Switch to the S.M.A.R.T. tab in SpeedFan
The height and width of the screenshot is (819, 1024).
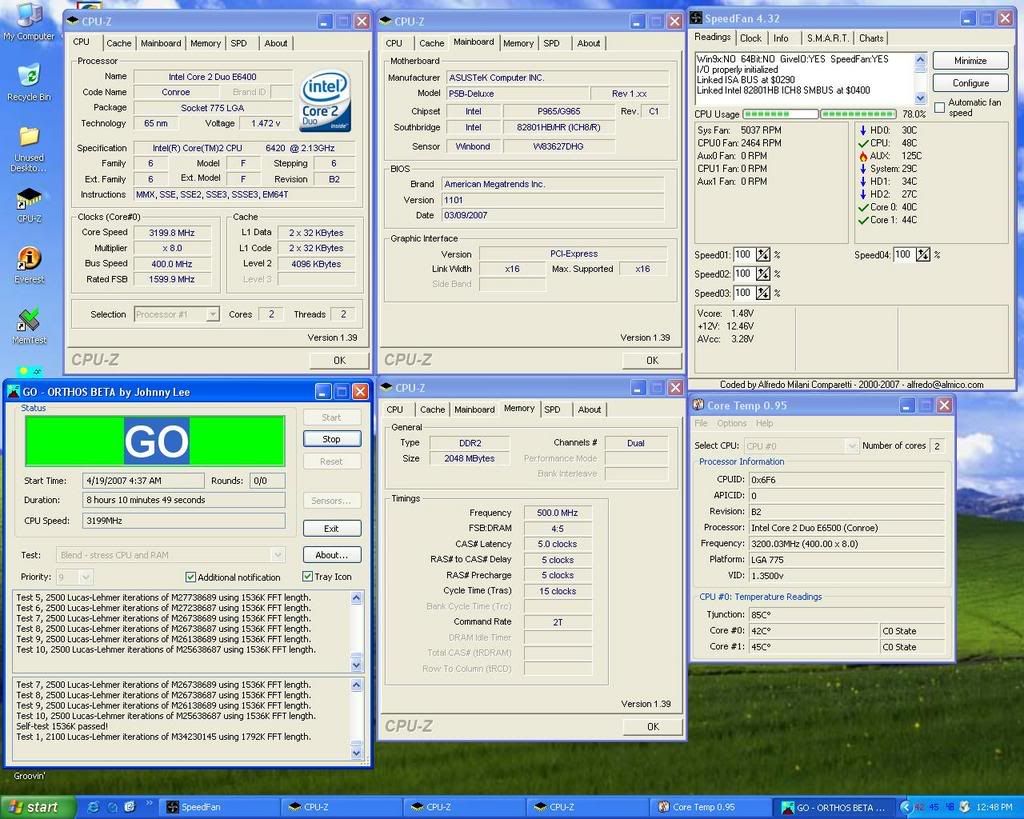[828, 38]
